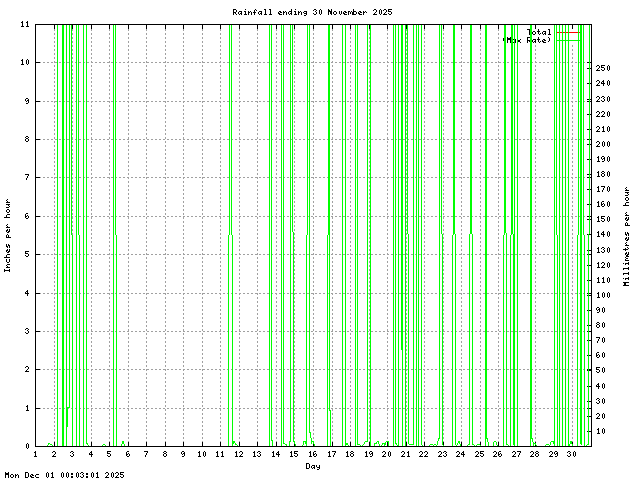Click the 240 tick on the millimetres axis
640x480 pixels.
click(603, 83)
